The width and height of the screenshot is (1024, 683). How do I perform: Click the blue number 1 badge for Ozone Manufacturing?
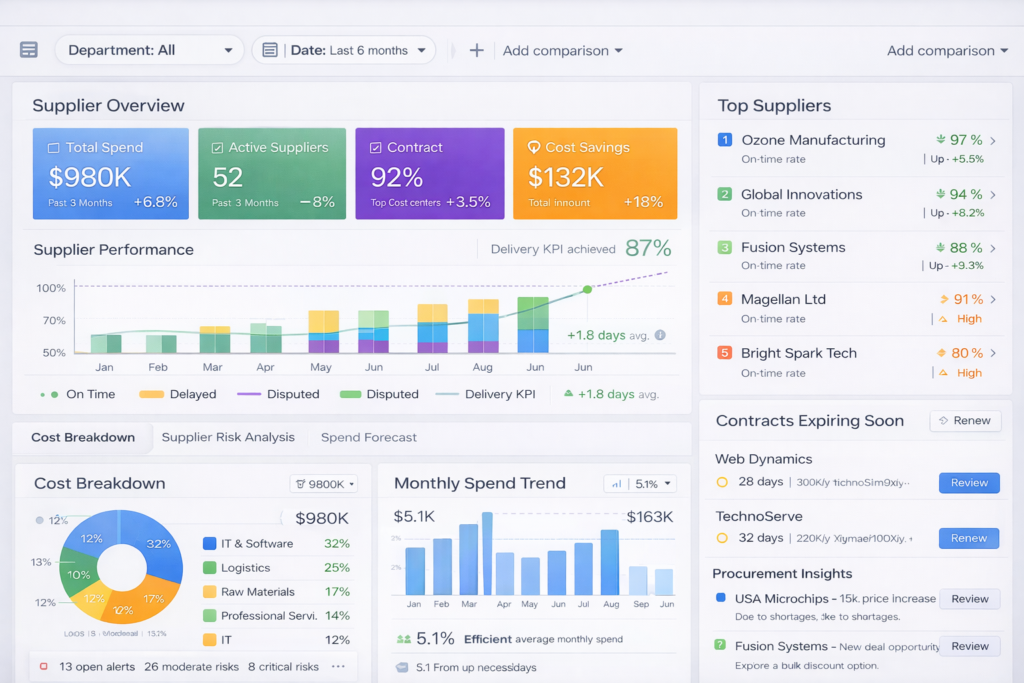pos(725,140)
